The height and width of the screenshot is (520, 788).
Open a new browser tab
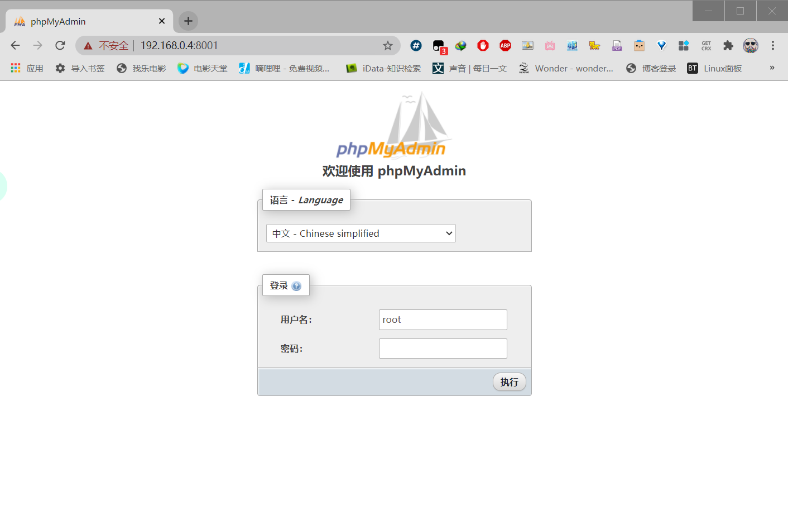(188, 21)
